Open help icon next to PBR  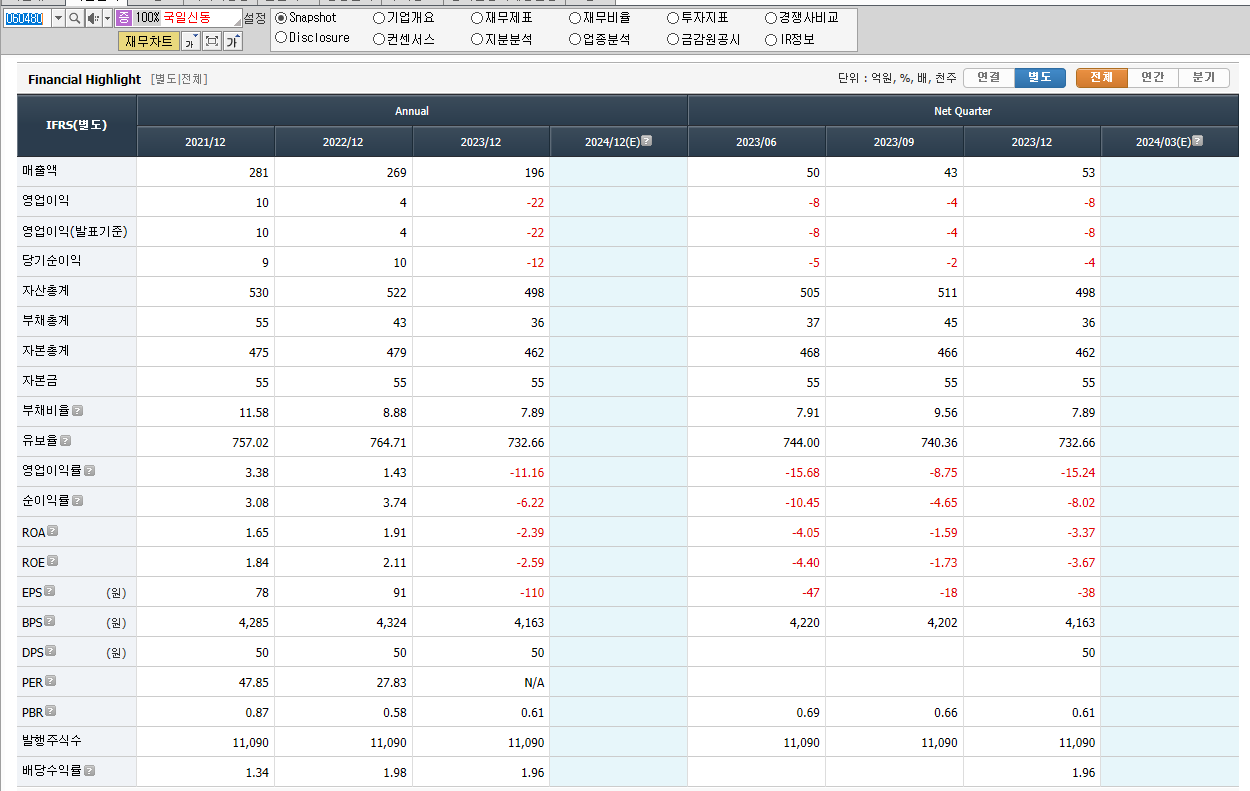[x=50, y=711]
